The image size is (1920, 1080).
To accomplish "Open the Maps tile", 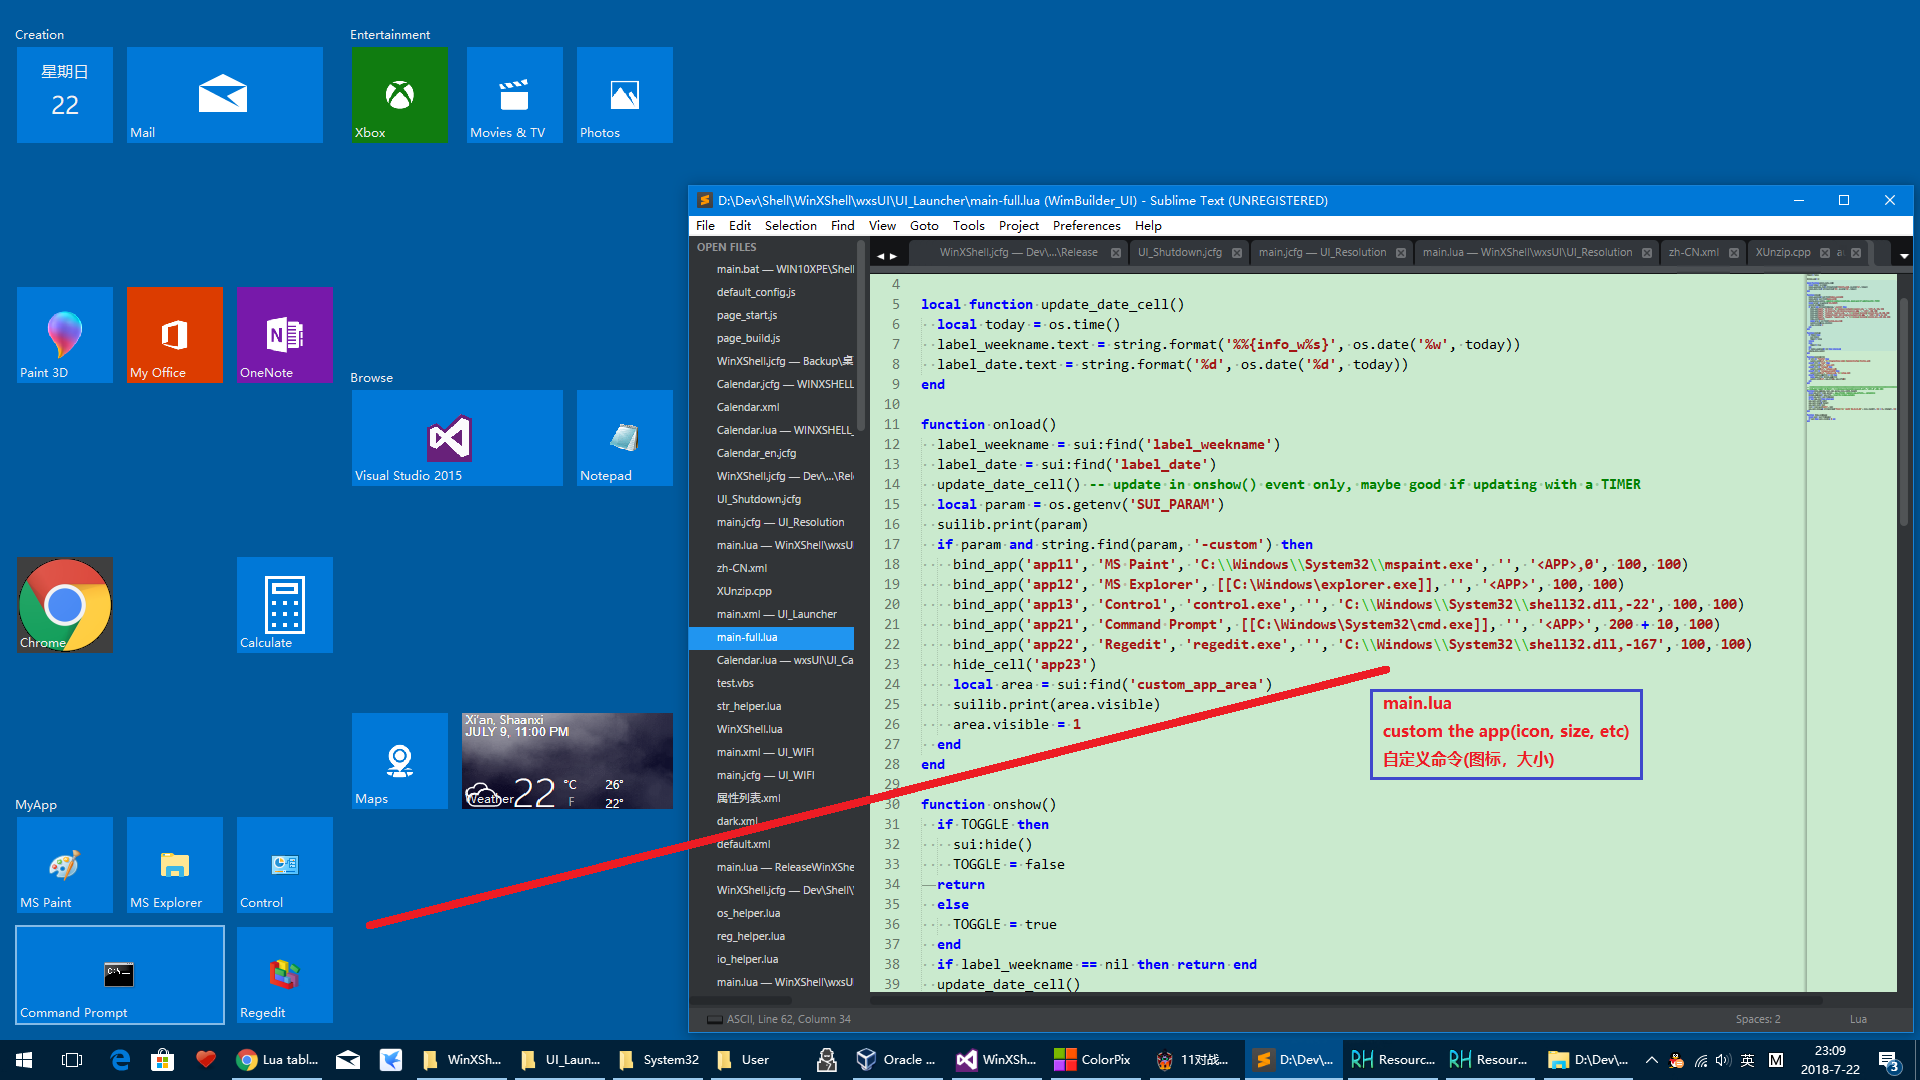I will 399,761.
